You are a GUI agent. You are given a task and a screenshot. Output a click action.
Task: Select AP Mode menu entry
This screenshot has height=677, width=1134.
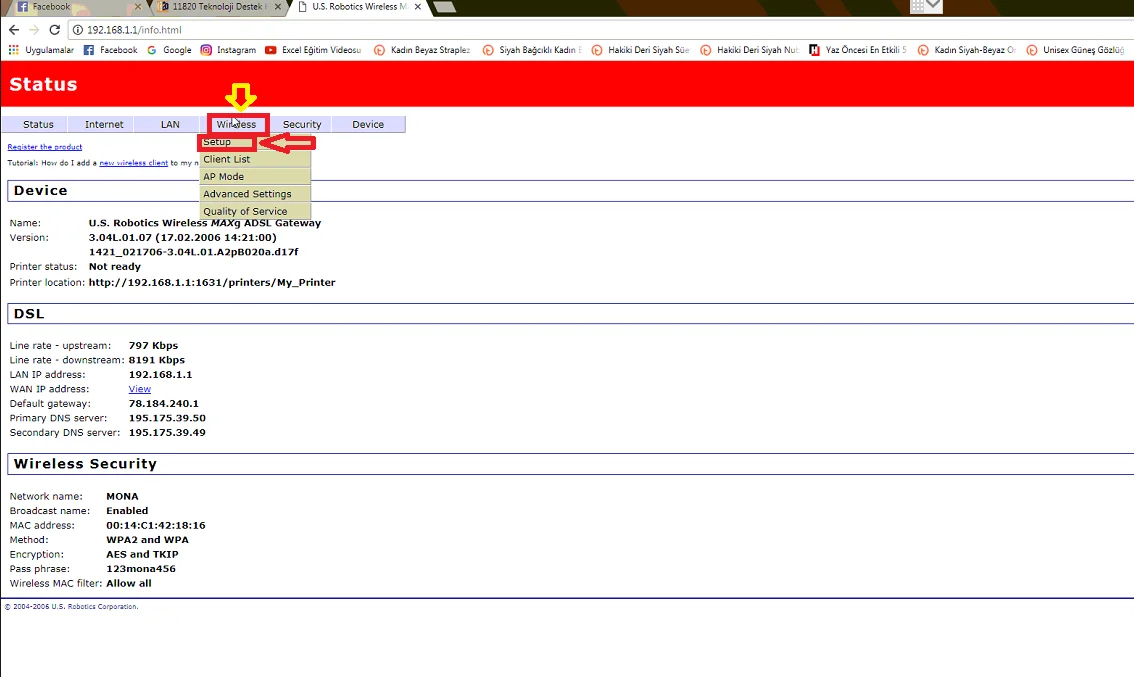[224, 176]
